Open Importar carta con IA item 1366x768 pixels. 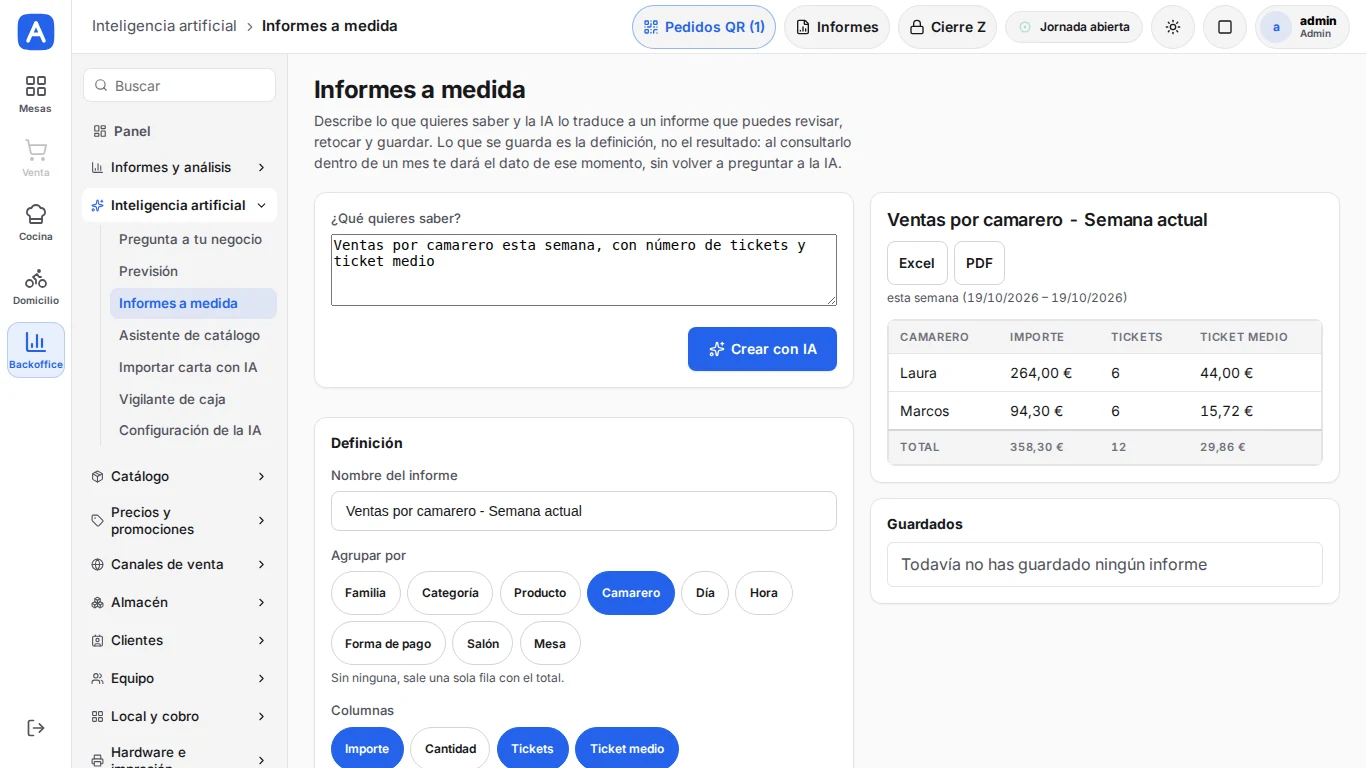tap(193, 367)
